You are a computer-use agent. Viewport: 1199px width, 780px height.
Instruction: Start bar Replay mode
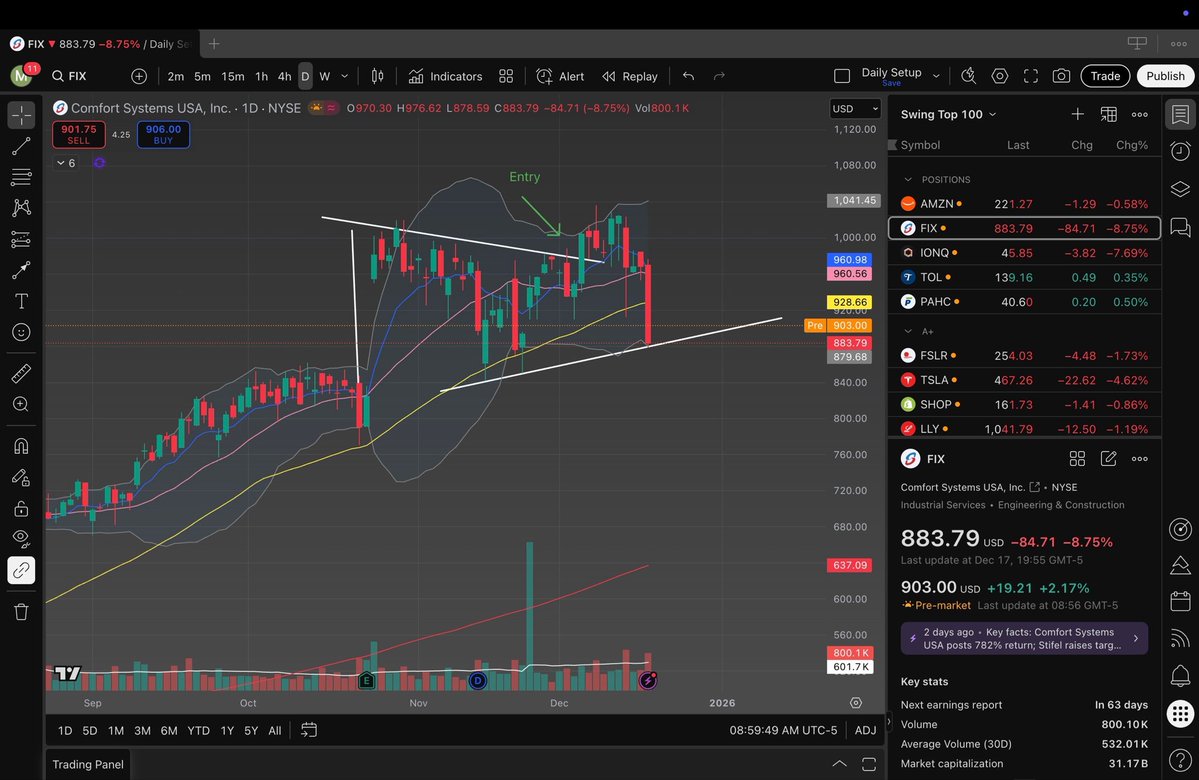tap(630, 76)
